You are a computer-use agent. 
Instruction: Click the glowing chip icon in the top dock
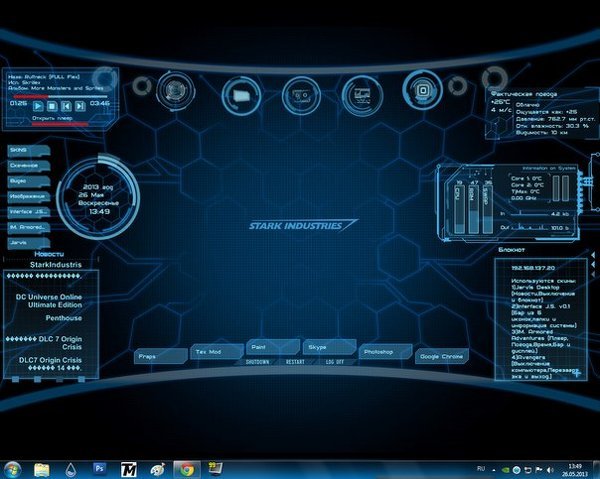point(422,92)
